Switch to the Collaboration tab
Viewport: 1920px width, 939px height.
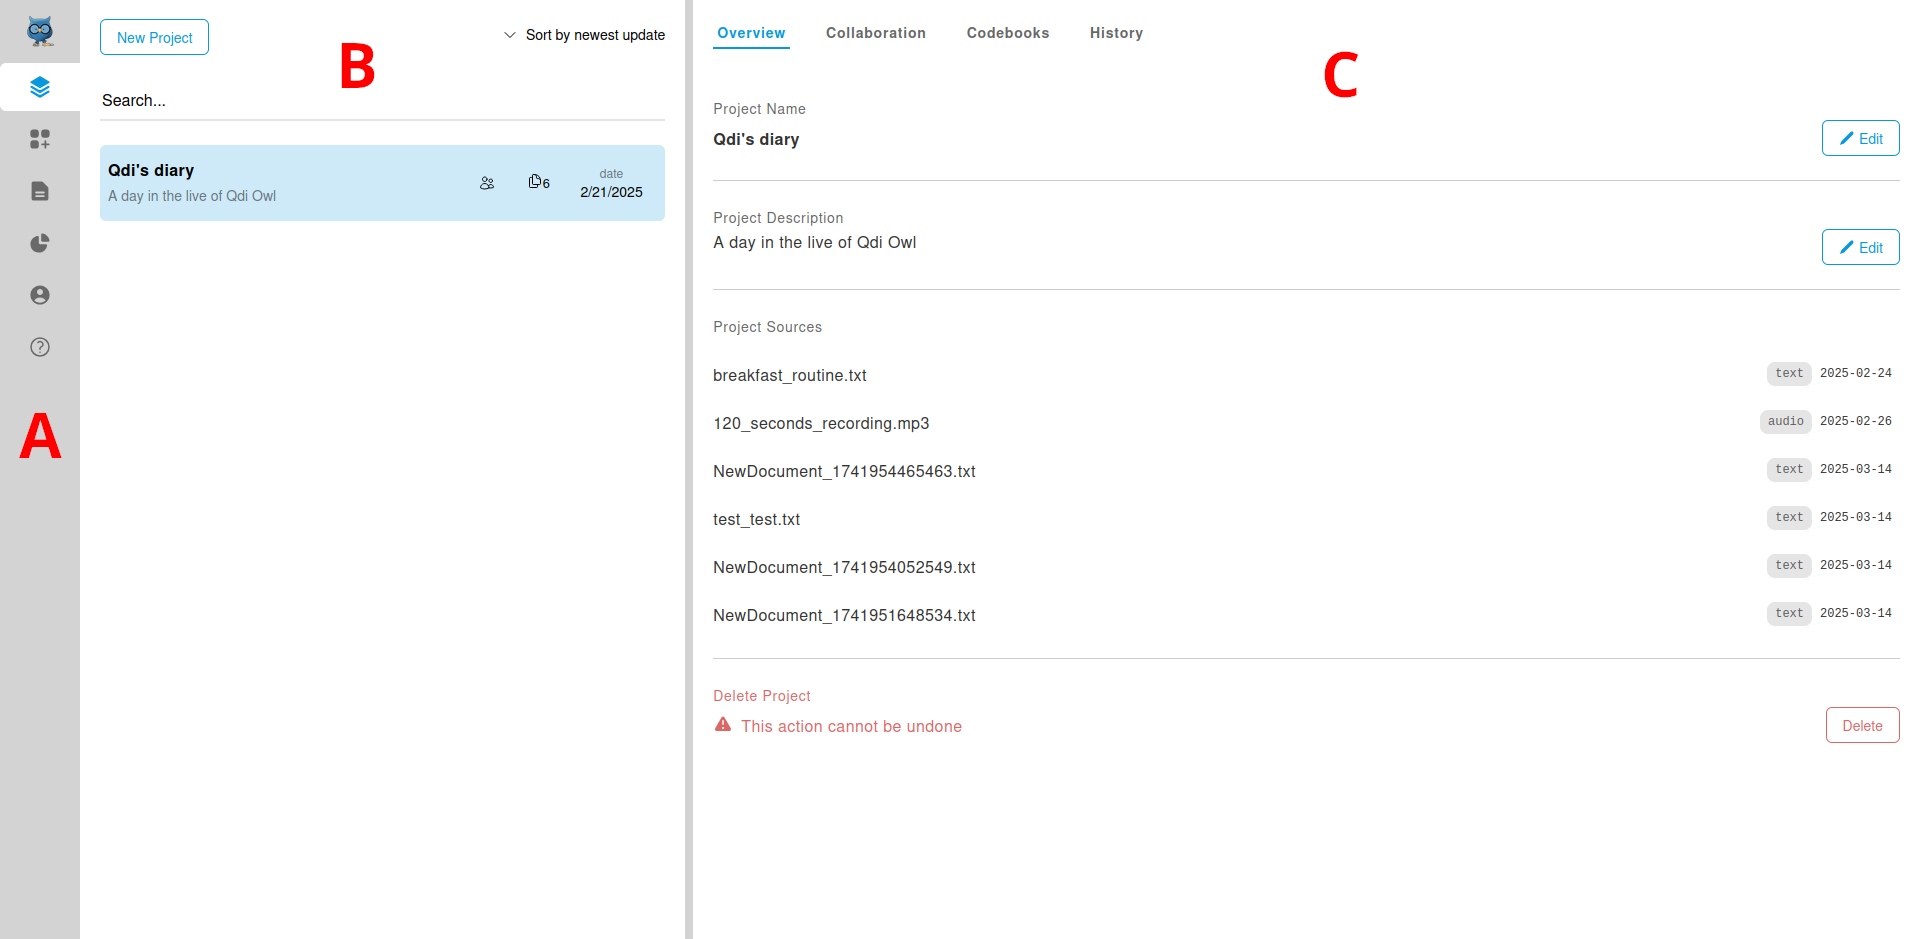pyautogui.click(x=875, y=33)
